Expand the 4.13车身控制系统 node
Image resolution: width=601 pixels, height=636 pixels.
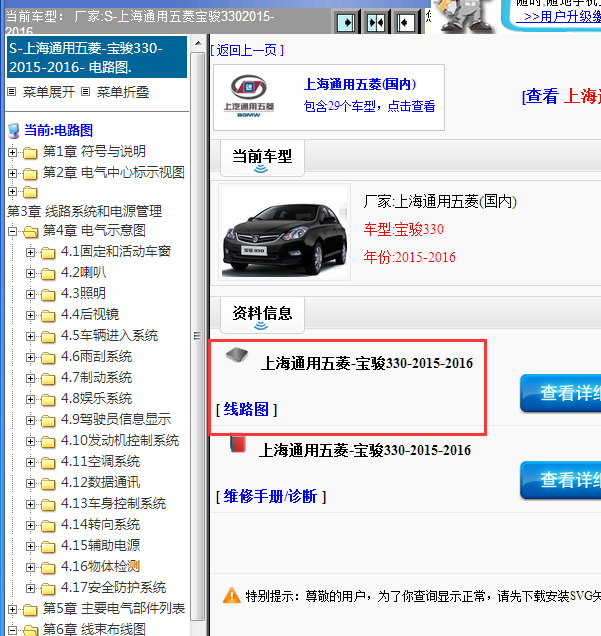click(30, 505)
